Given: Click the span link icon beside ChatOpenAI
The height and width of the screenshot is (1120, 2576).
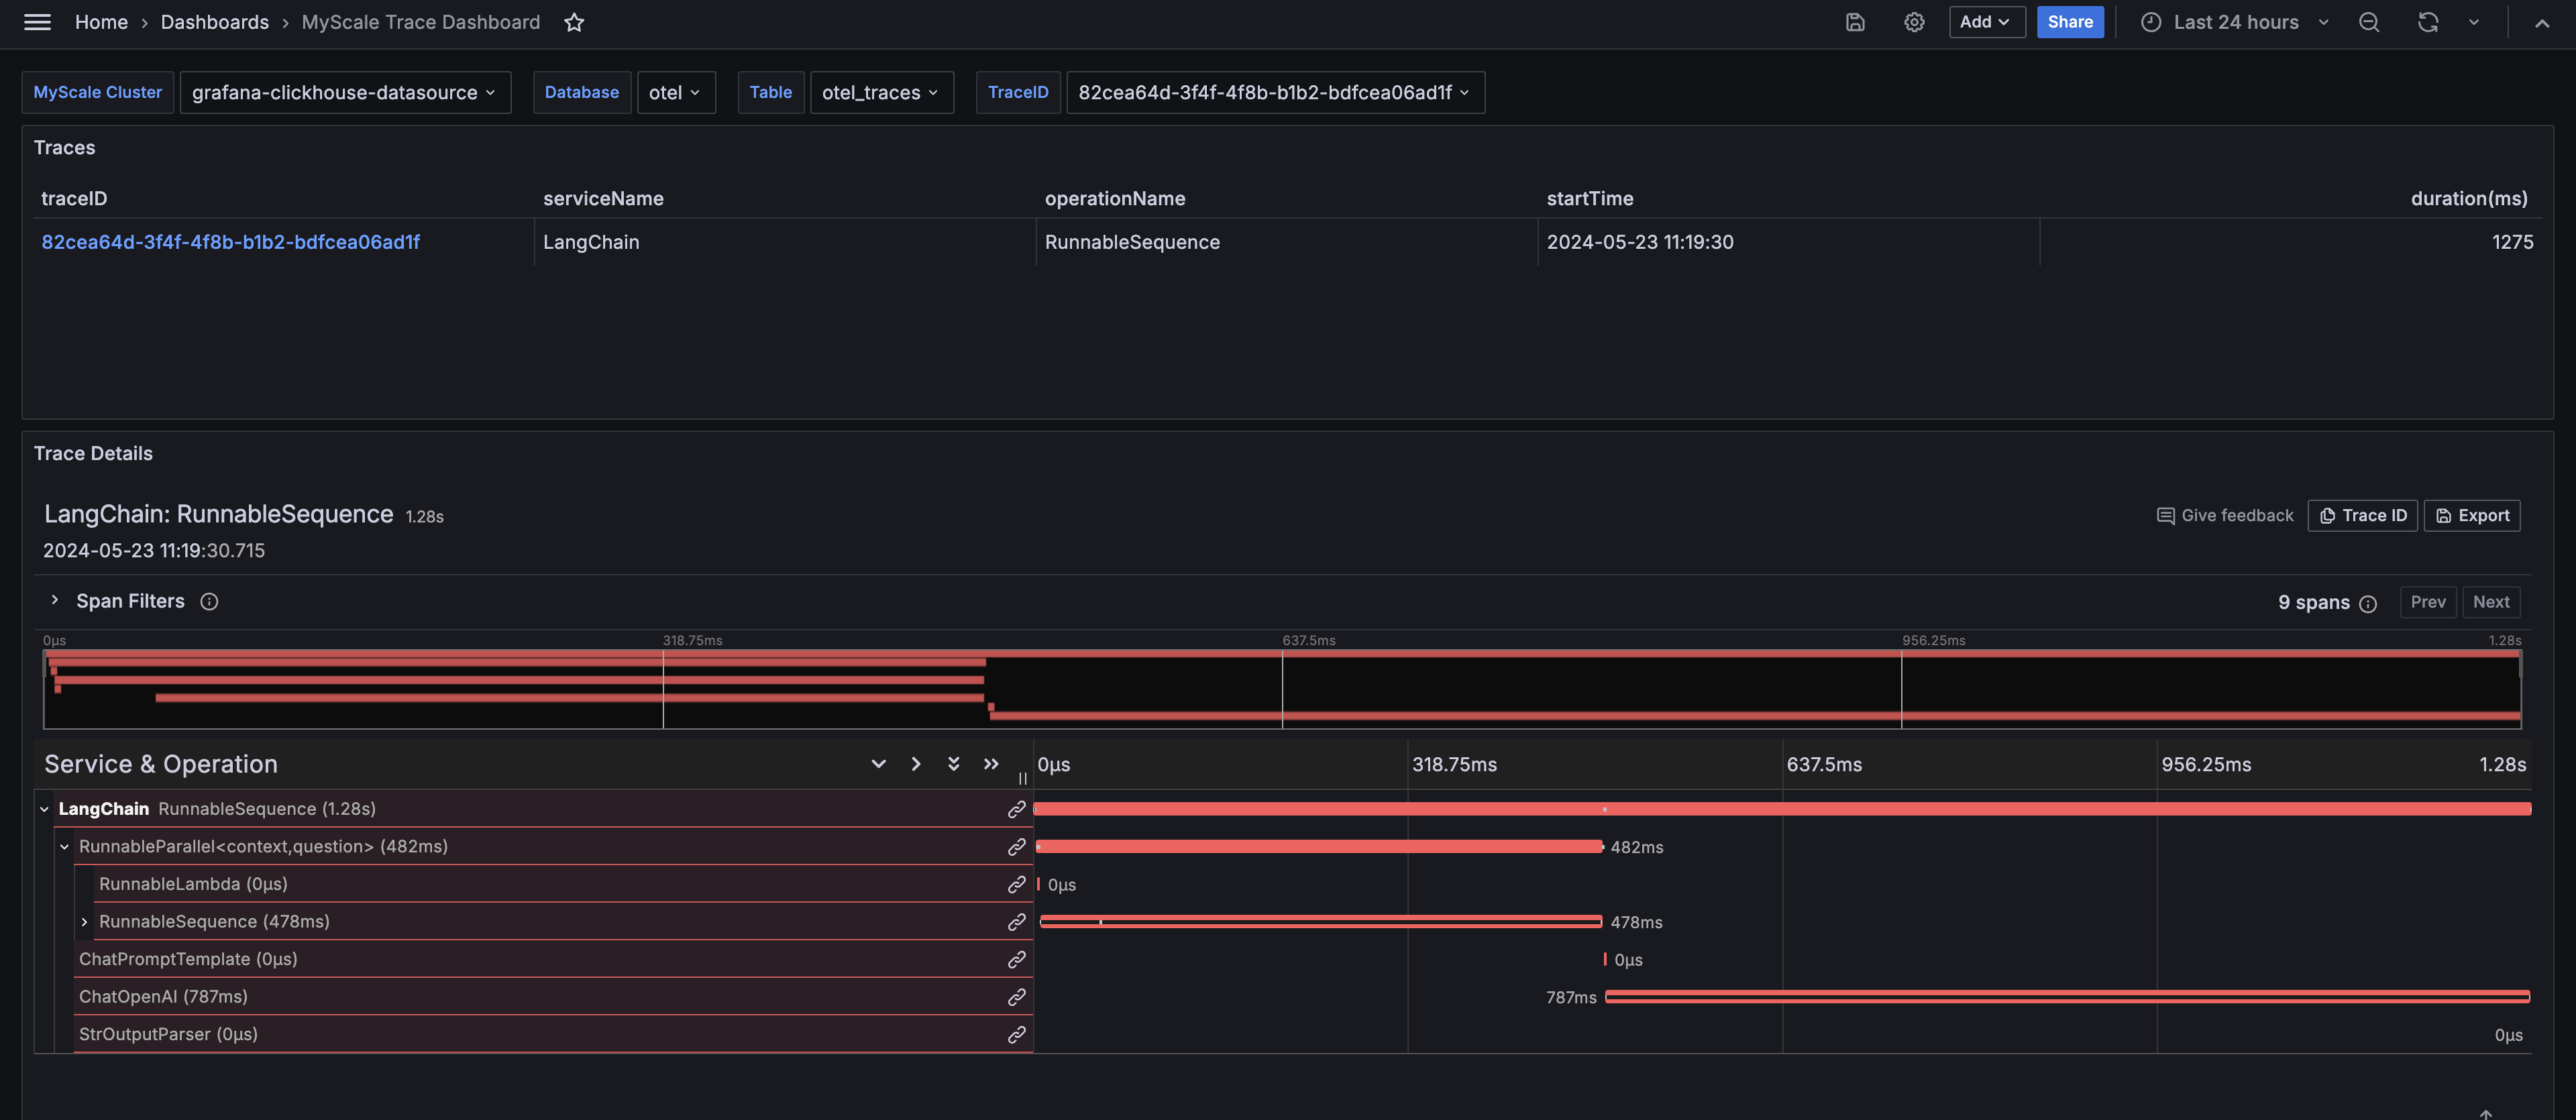Looking at the screenshot, I should 1017,996.
